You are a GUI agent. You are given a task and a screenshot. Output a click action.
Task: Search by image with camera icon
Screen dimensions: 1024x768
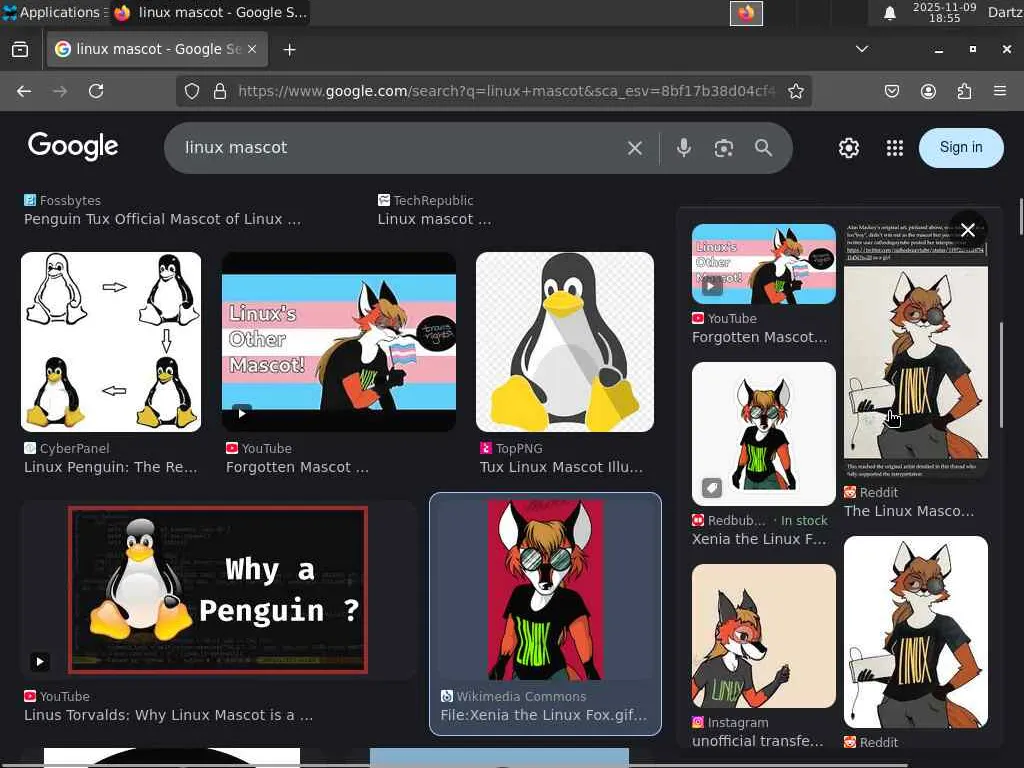[724, 148]
